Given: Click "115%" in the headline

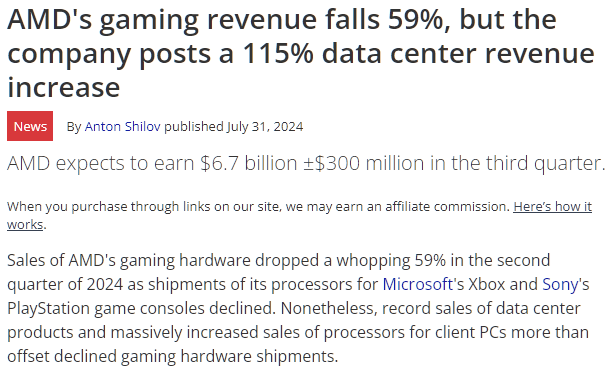Looking at the screenshot, I should 278,53.
